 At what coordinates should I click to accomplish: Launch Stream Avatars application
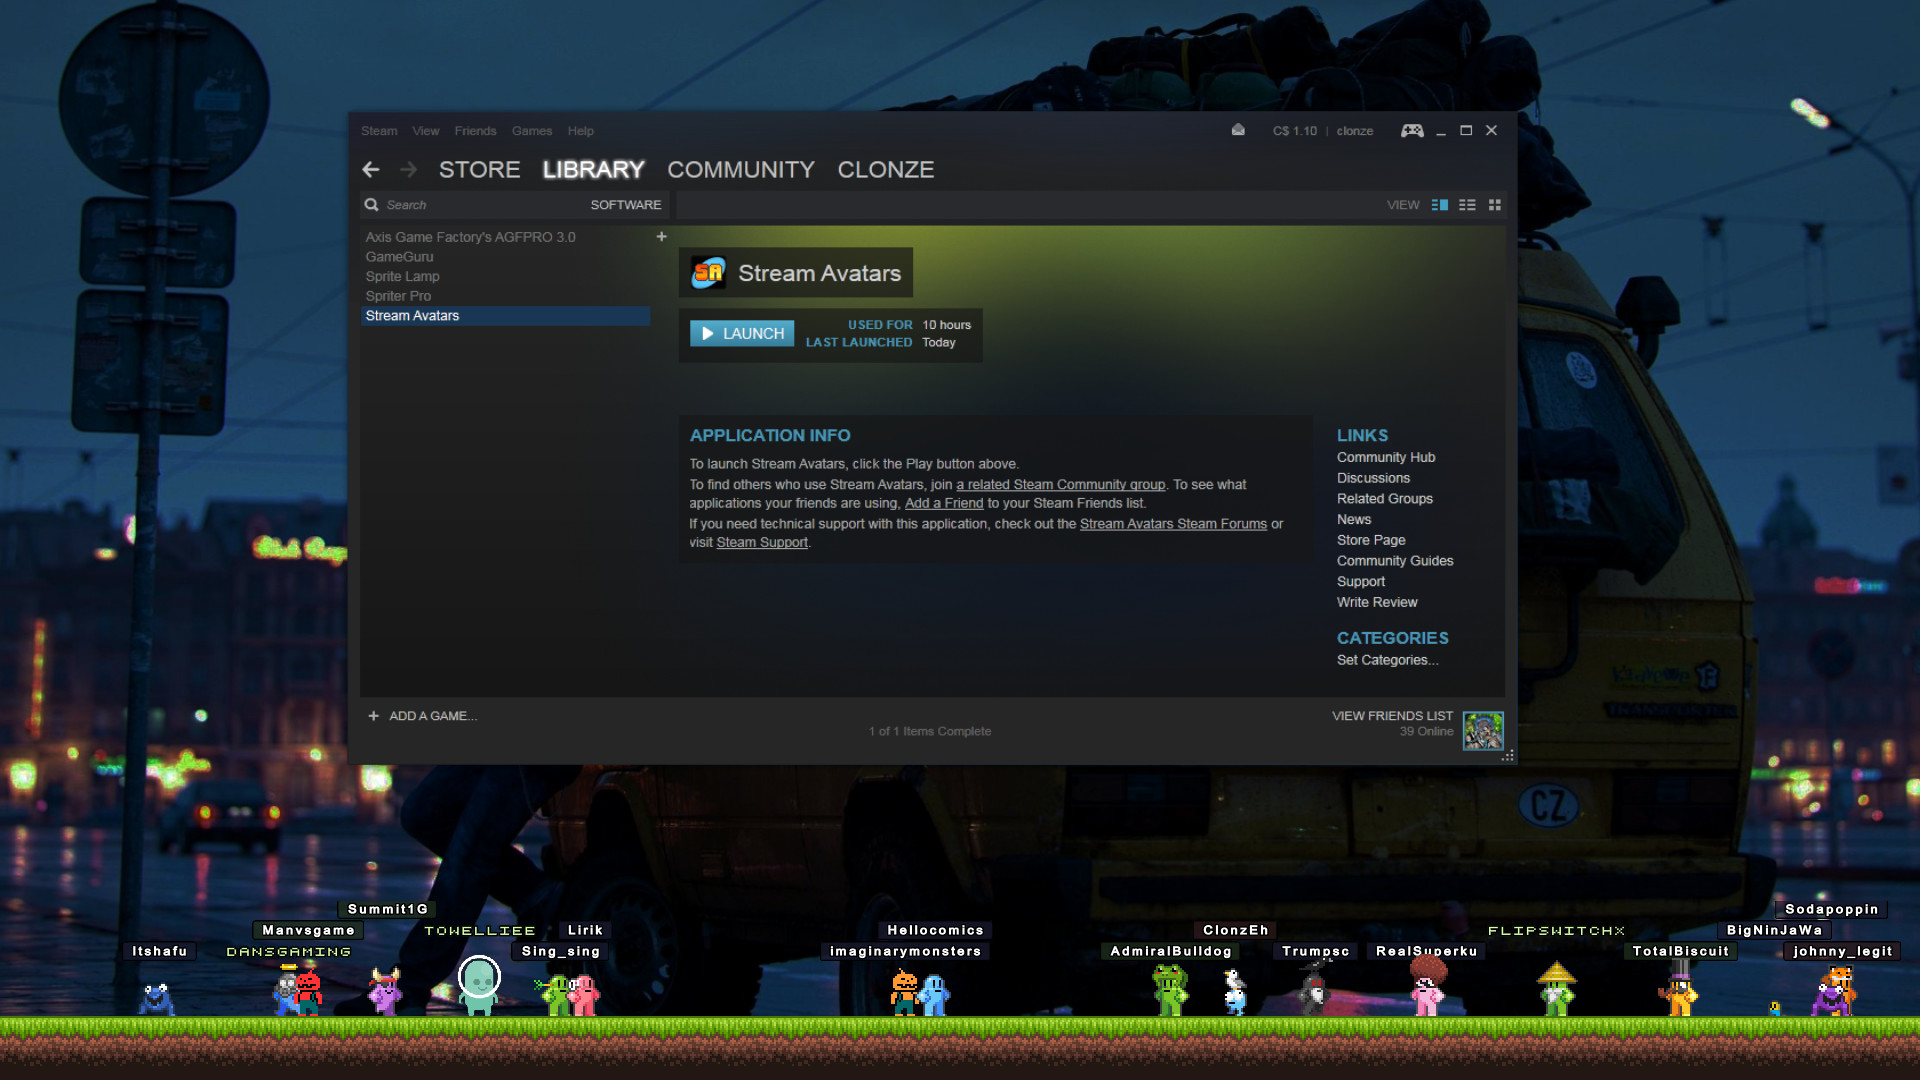tap(740, 334)
